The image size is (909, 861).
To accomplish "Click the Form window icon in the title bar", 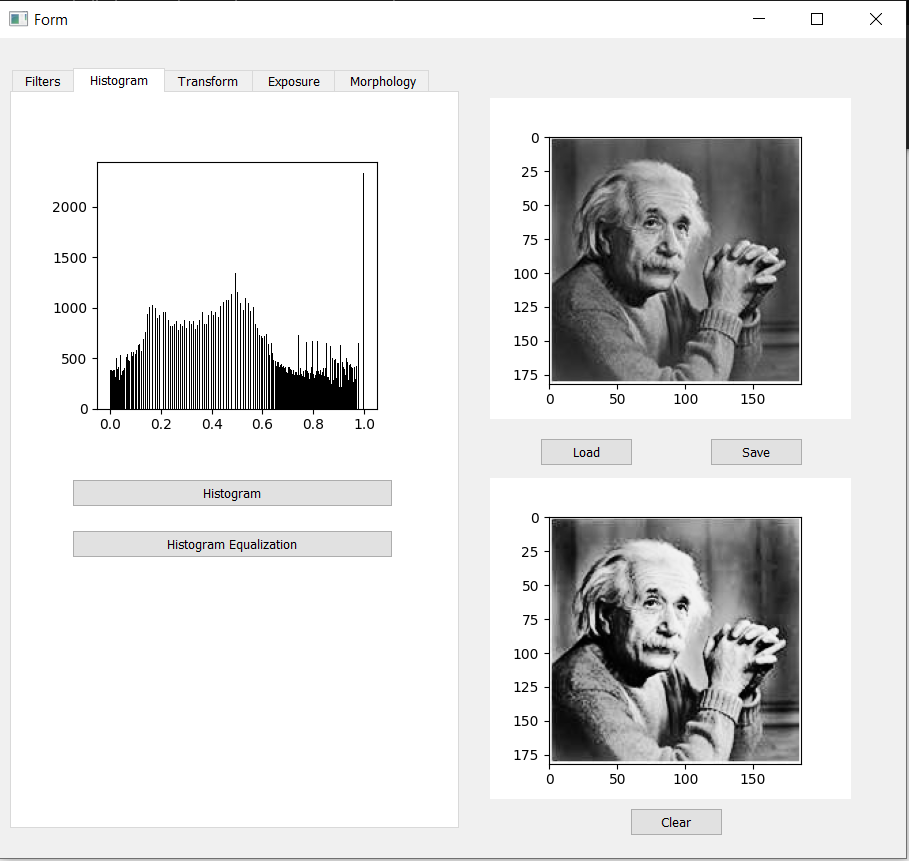I will pos(18,19).
